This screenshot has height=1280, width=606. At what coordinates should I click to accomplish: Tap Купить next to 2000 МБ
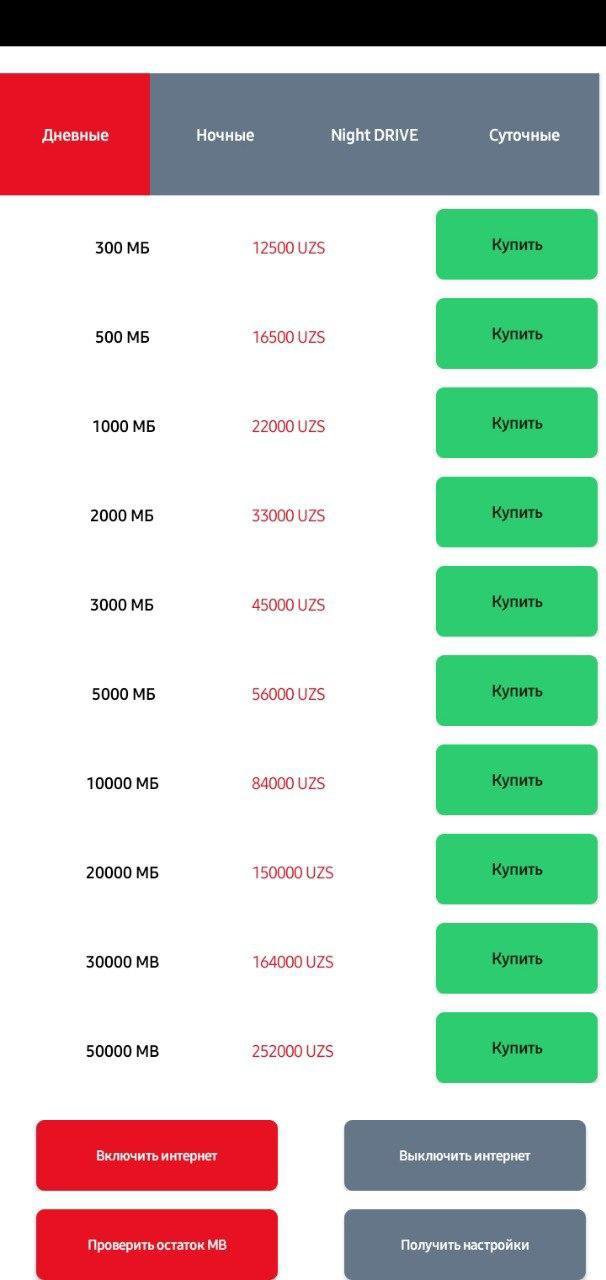516,512
